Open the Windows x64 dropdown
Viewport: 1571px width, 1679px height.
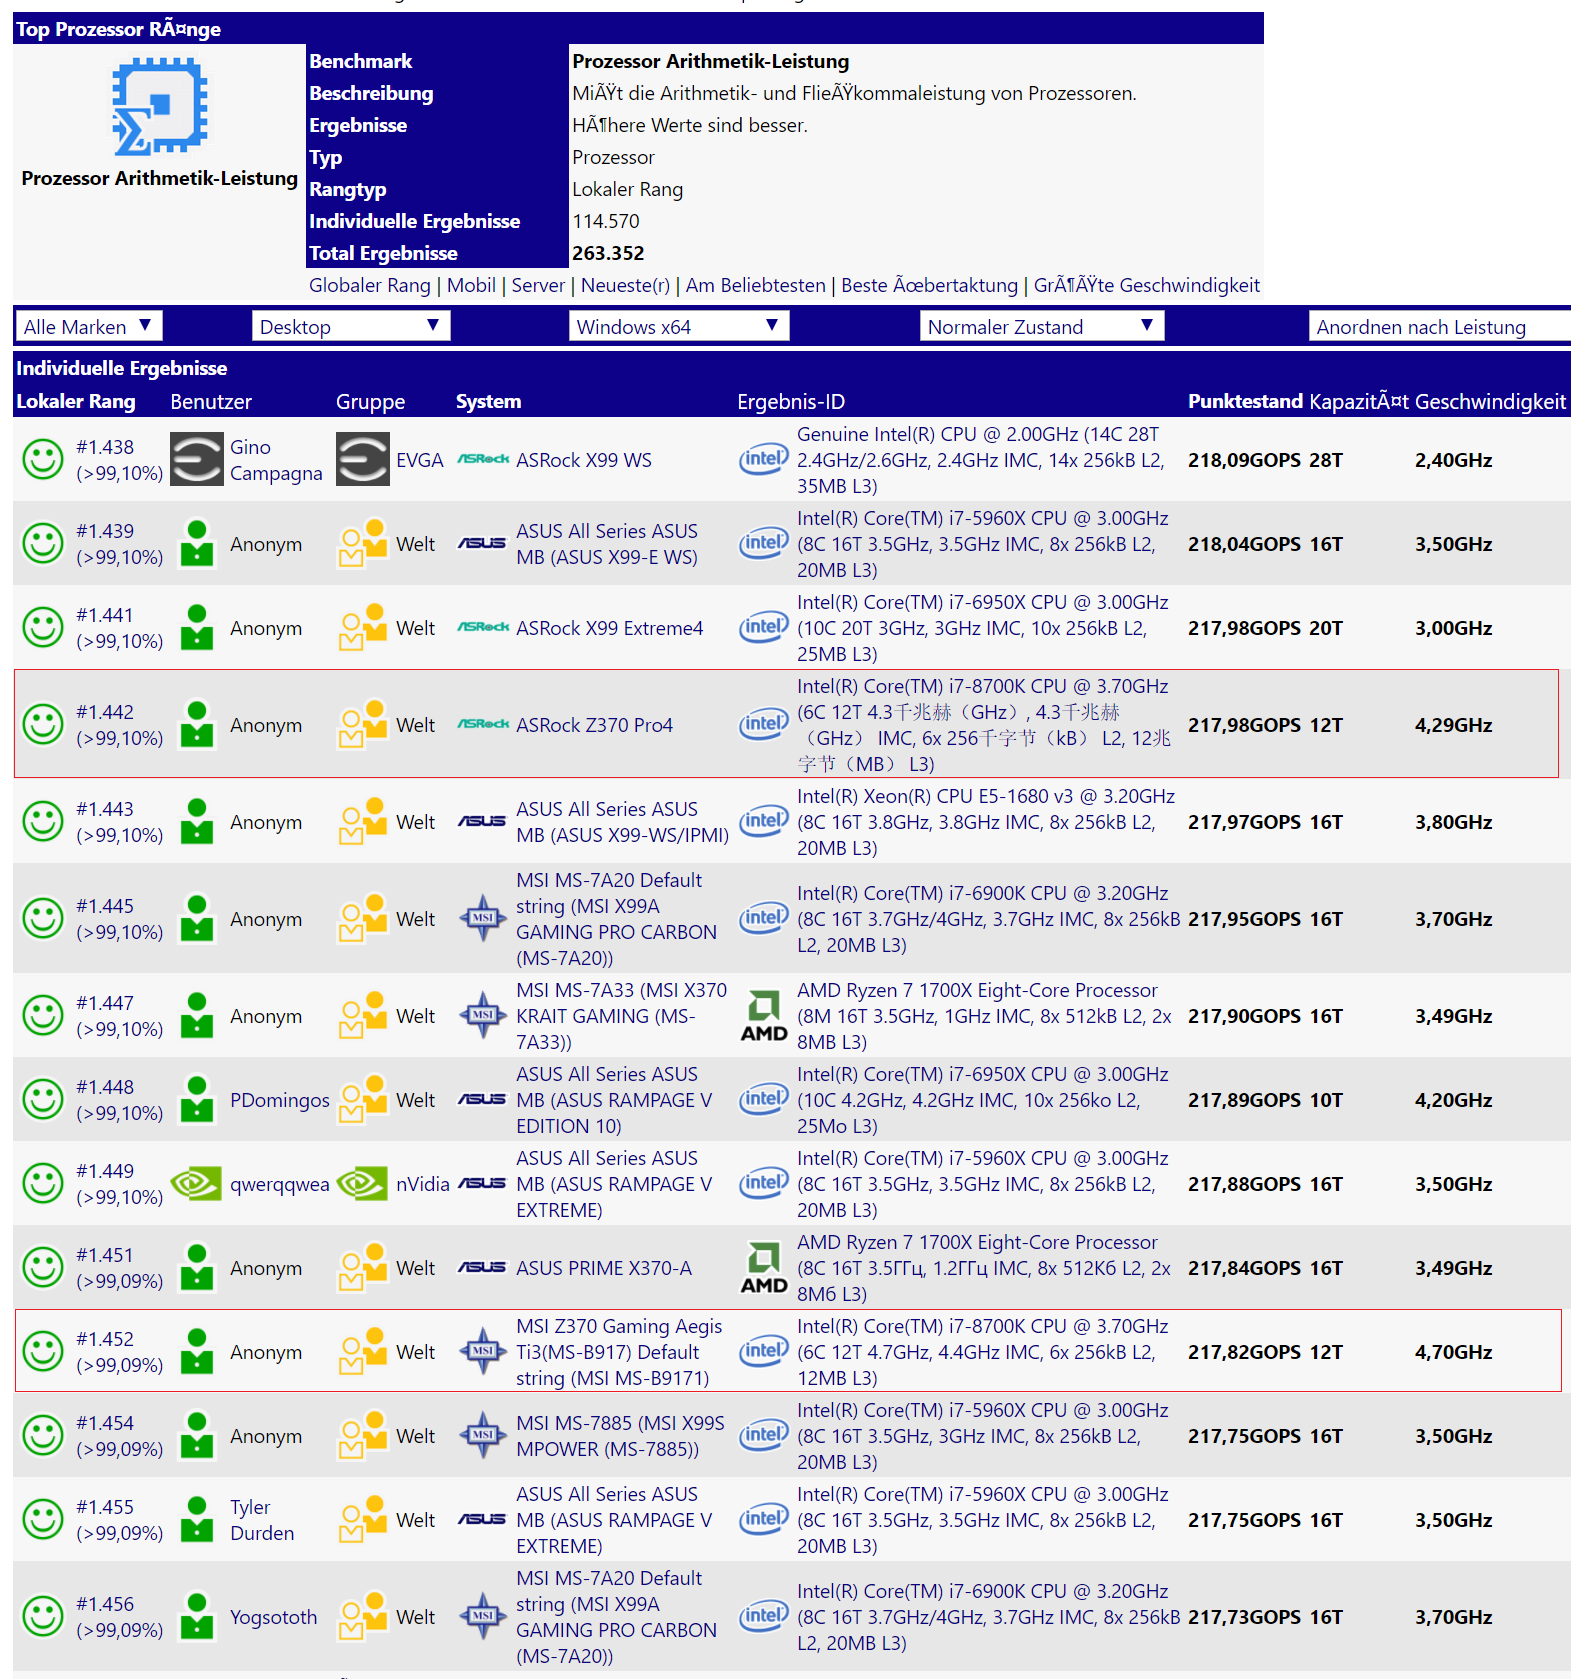click(679, 327)
